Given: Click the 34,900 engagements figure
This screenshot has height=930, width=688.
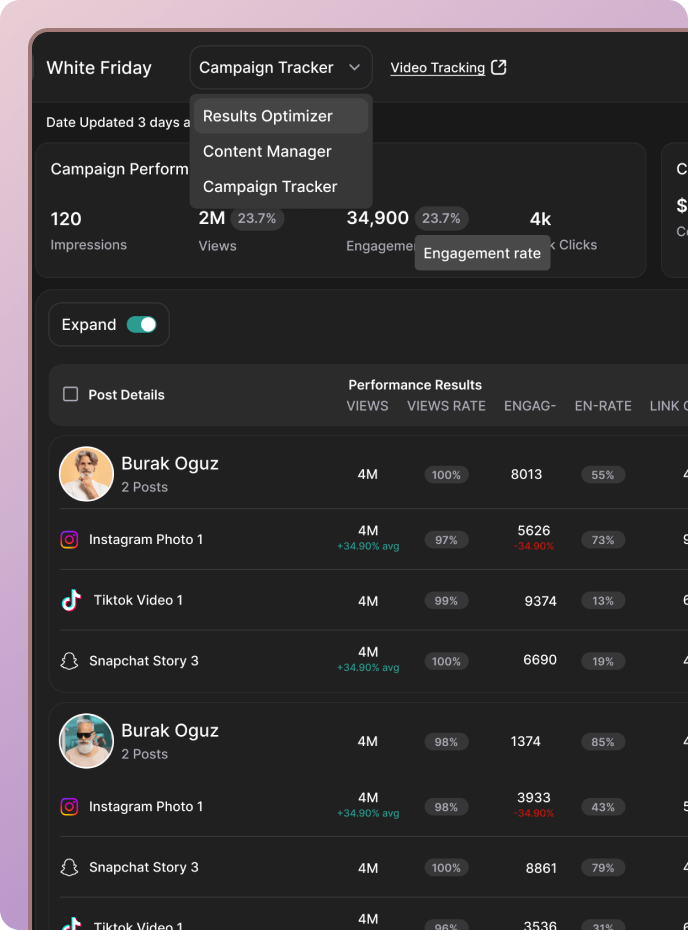Looking at the screenshot, I should click(x=378, y=218).
